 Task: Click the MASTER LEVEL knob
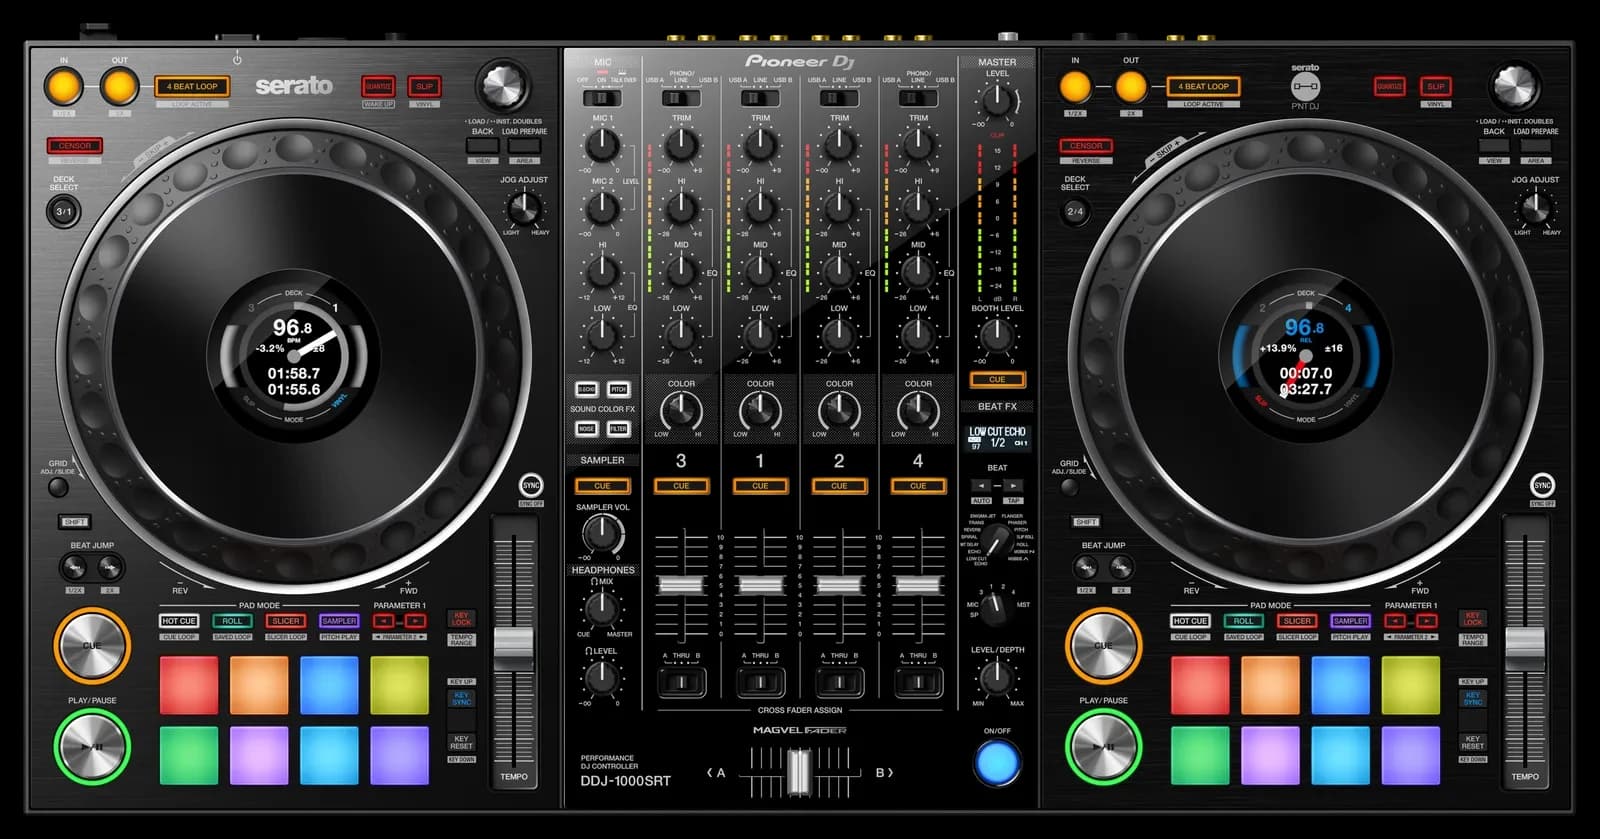[x=997, y=99]
